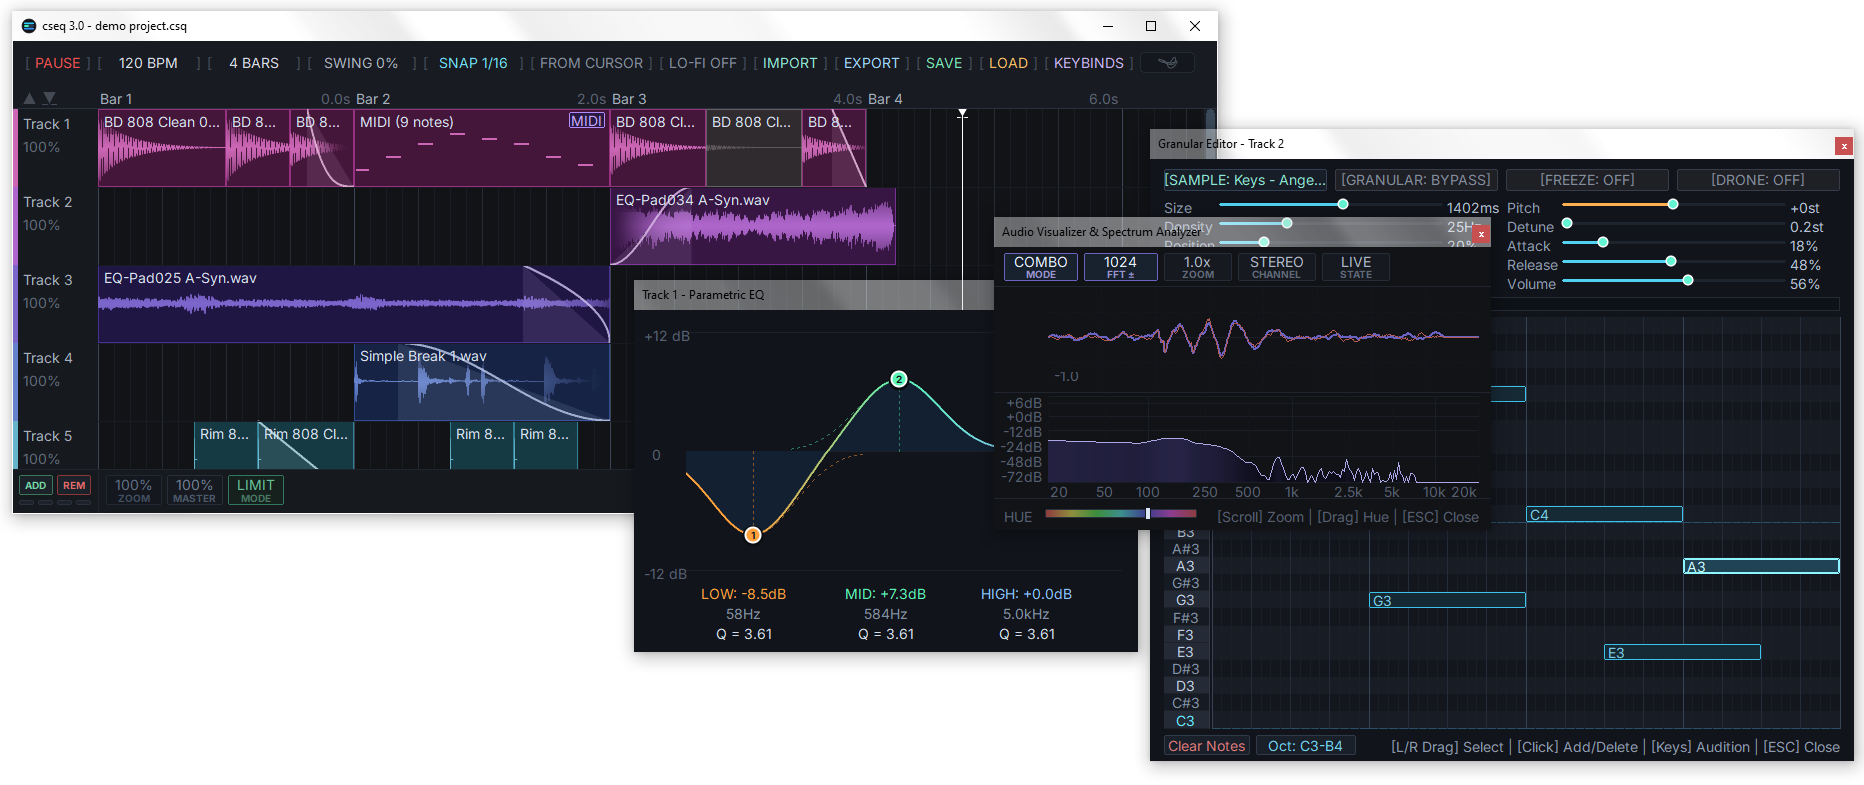The height and width of the screenshot is (785, 1864).
Task: Toggle the LIMIT mode button
Action: click(x=256, y=489)
